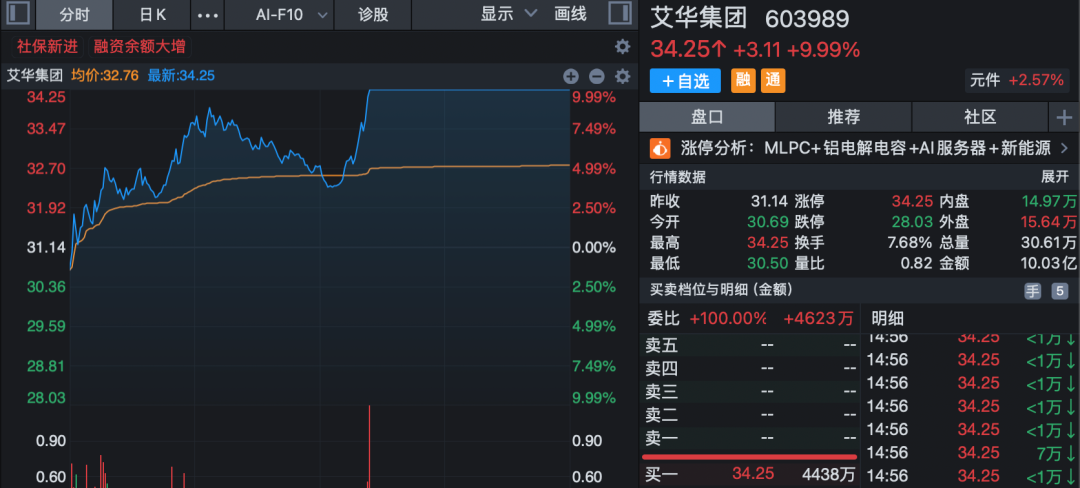The width and height of the screenshot is (1080, 488).
Task: Click the 卖一 ask row
Action: 750,438
